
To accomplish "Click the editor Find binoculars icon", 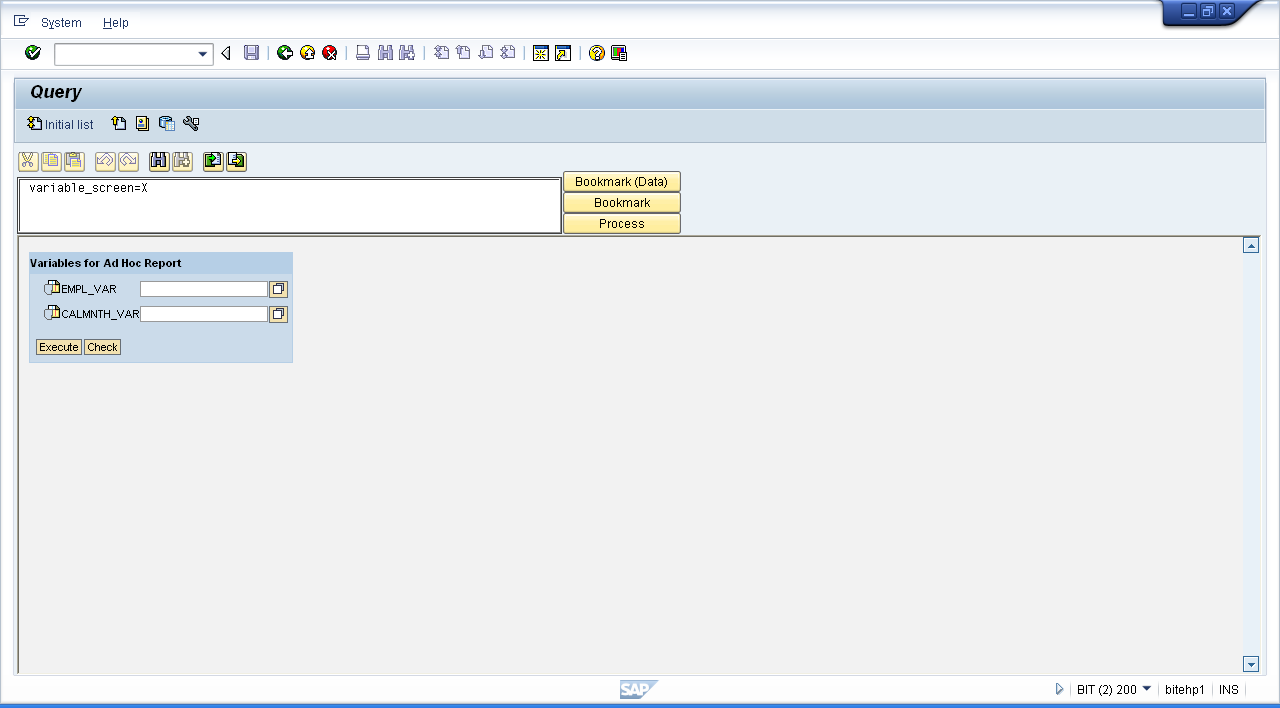I will pos(159,161).
